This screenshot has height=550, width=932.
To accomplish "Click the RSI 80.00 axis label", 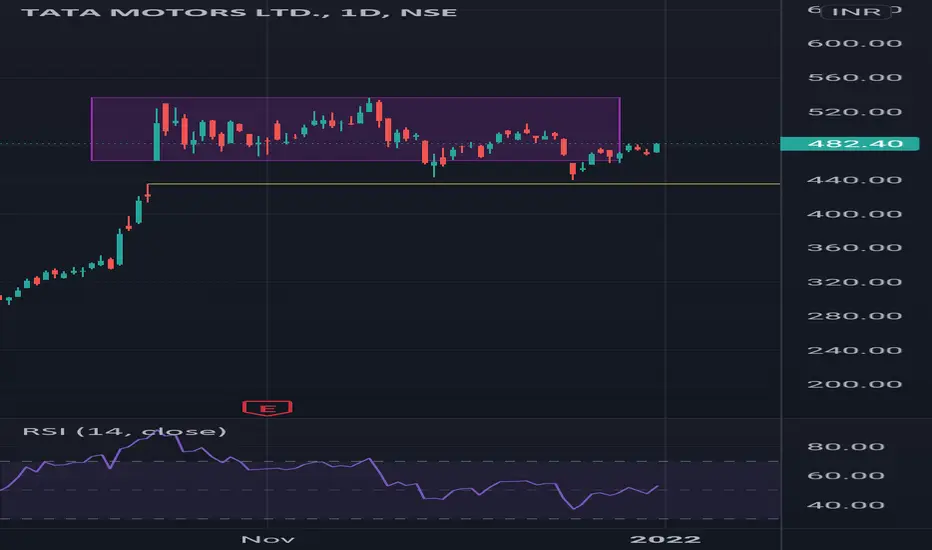I will coord(846,447).
